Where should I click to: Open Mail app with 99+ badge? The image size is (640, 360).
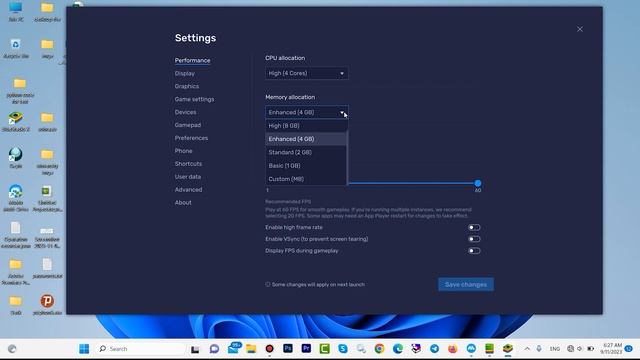[233, 348]
